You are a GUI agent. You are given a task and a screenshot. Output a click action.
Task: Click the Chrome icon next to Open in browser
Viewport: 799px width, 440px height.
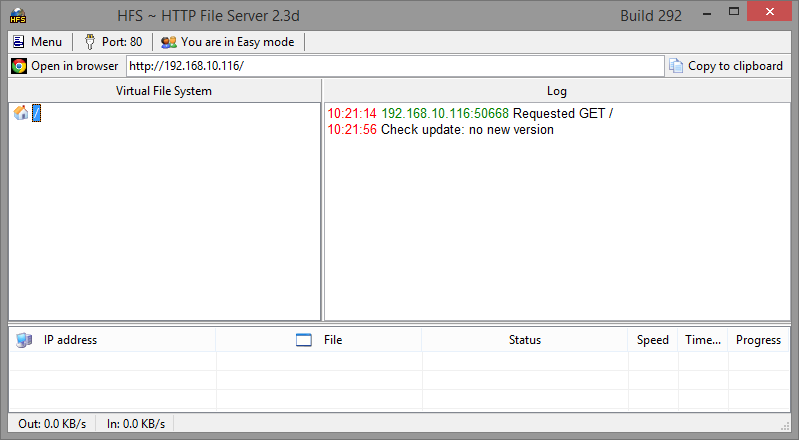19,66
